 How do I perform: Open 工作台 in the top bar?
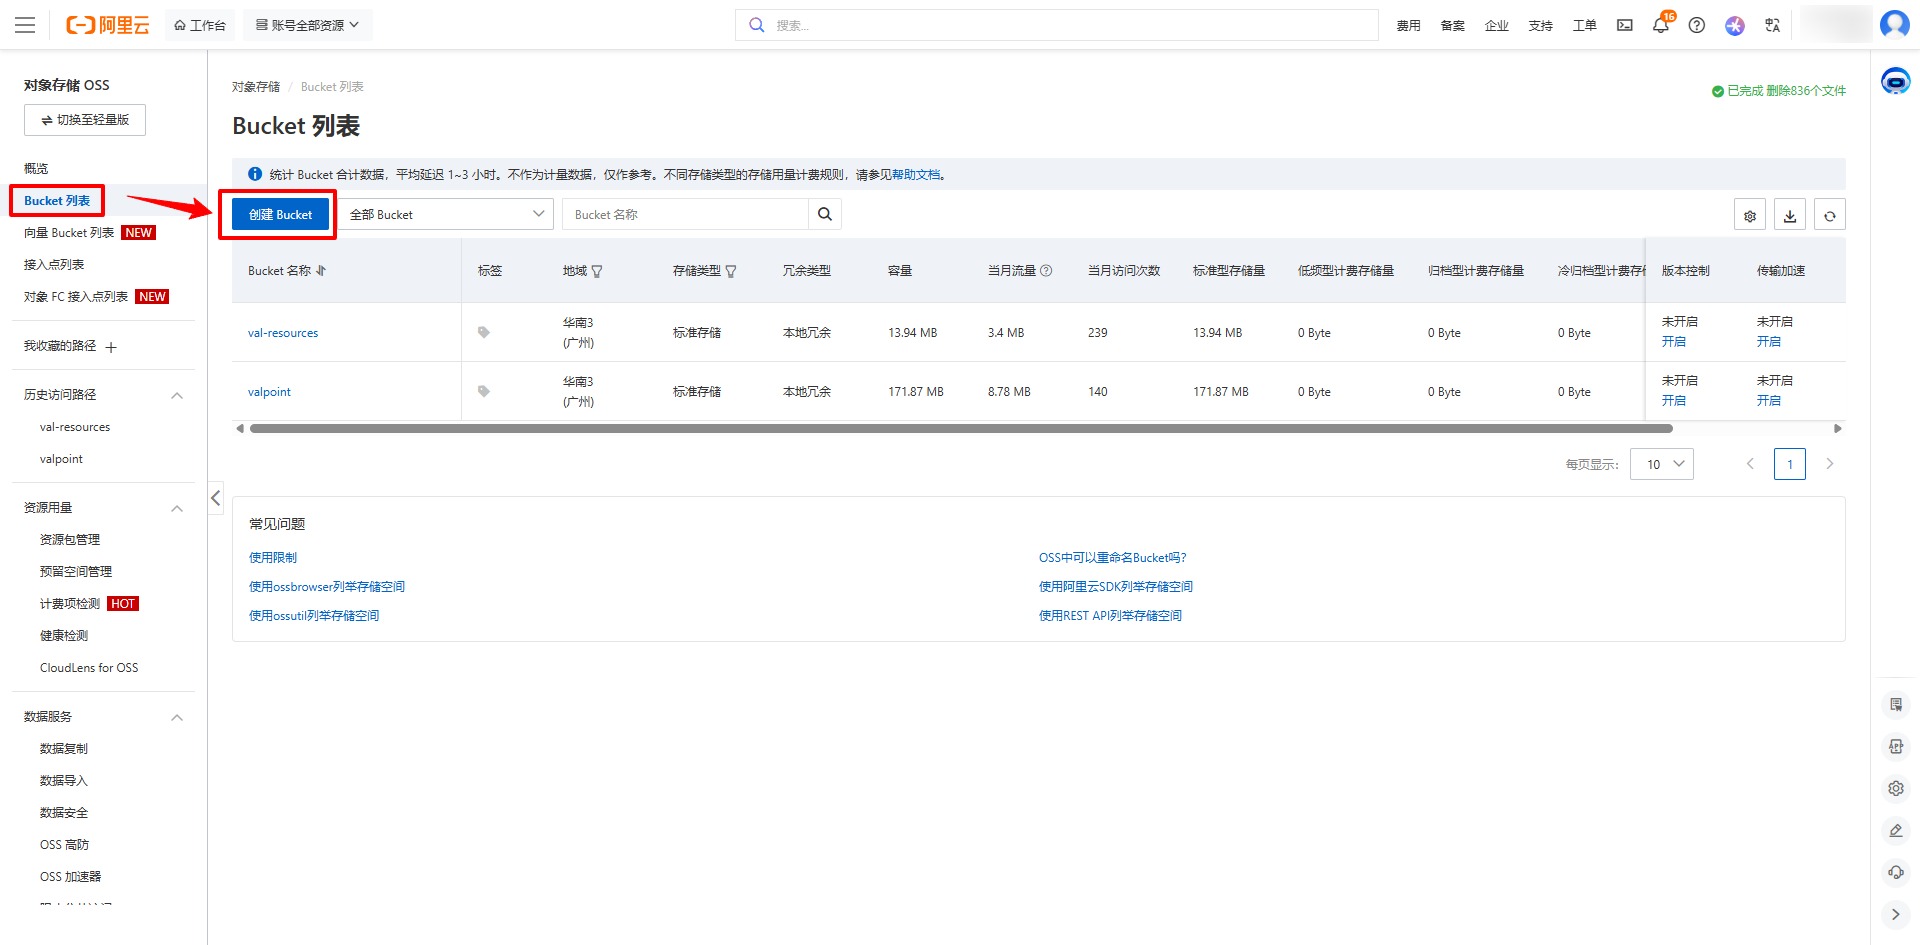point(200,25)
